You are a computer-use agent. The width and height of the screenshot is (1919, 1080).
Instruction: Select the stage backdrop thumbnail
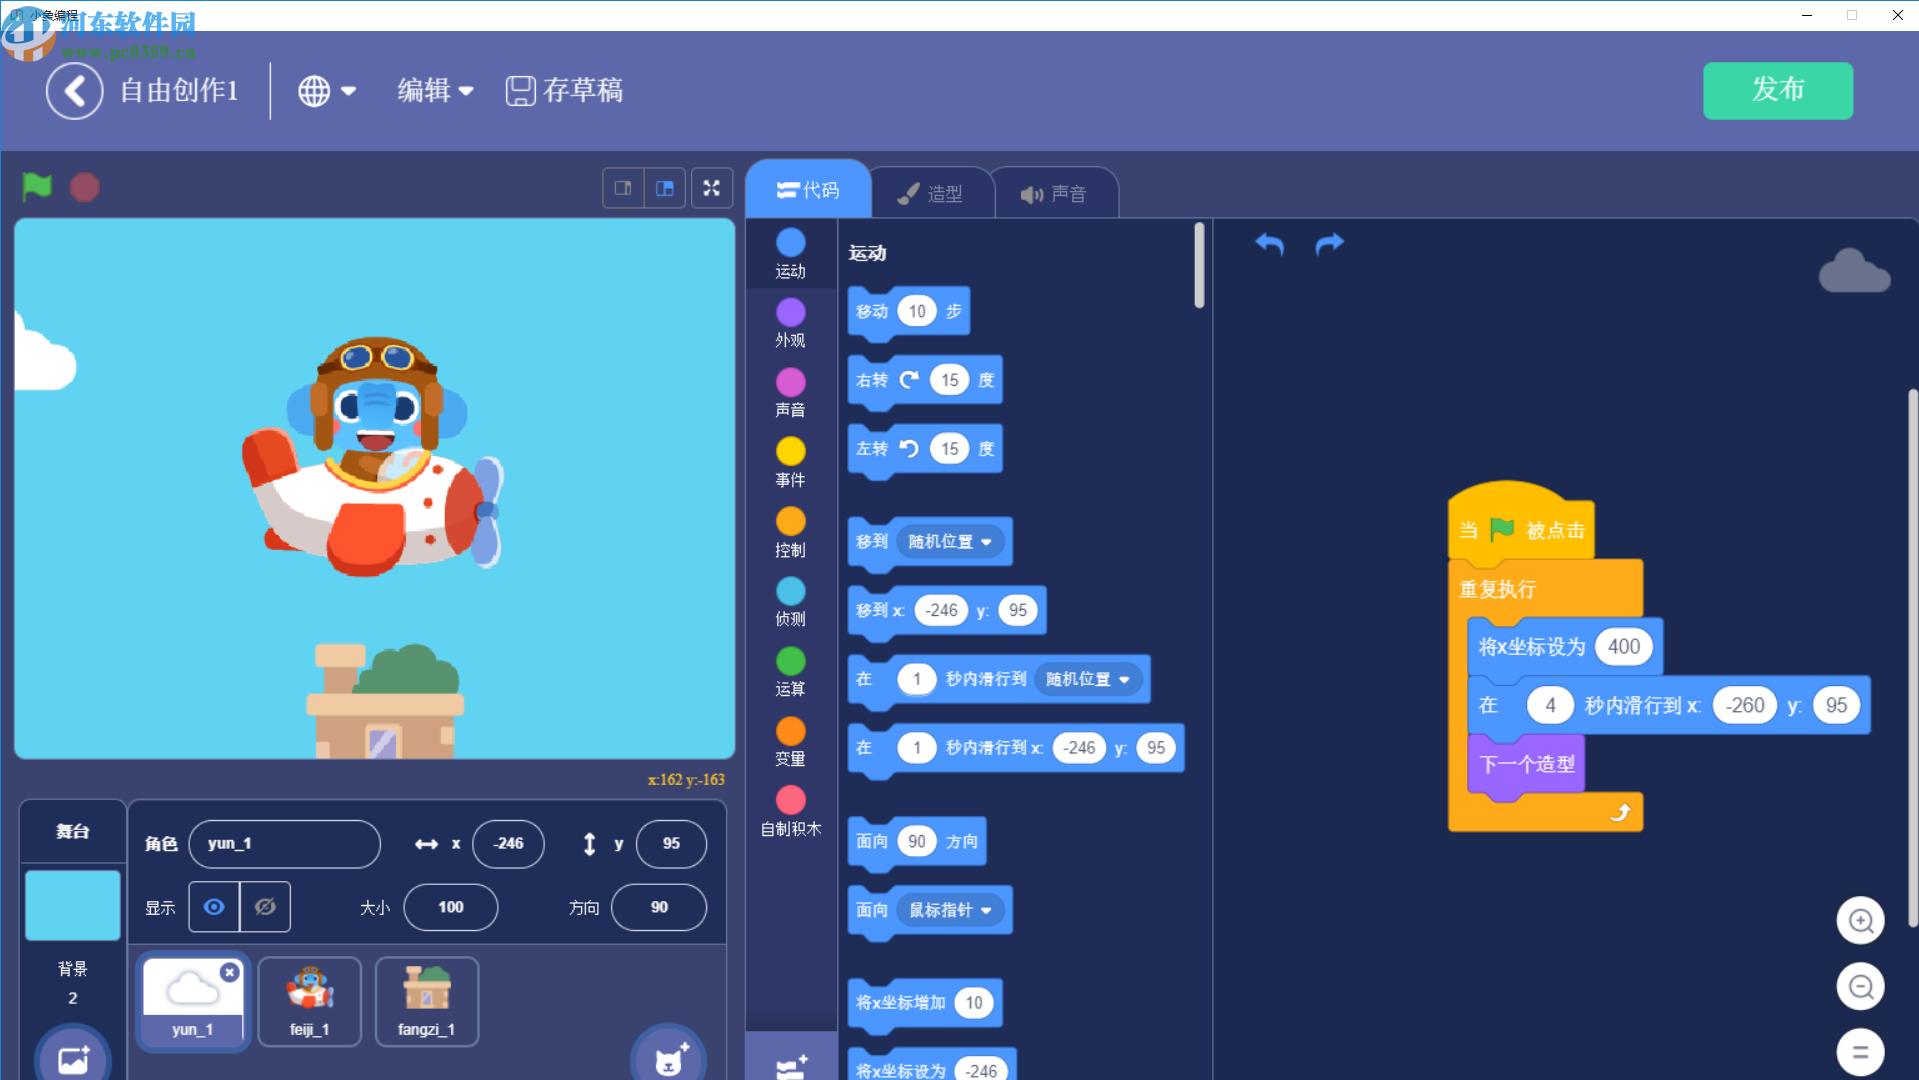point(72,905)
